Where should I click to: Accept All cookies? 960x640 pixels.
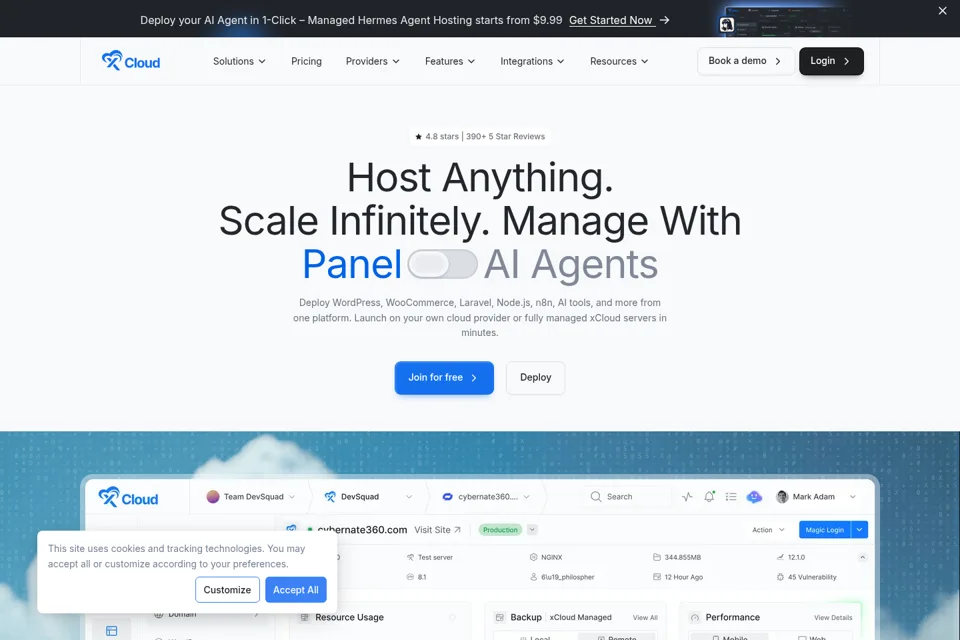coord(296,590)
